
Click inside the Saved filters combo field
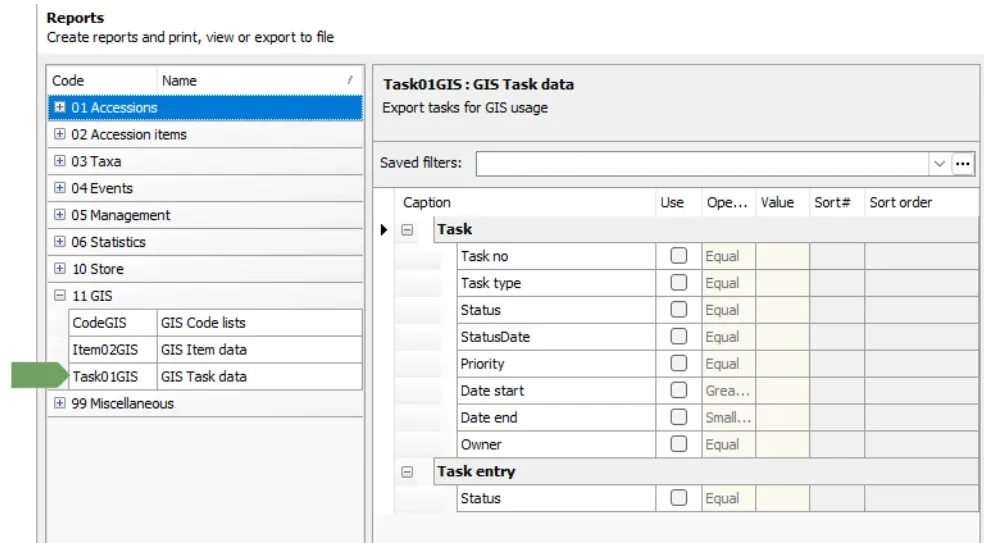tap(702, 164)
